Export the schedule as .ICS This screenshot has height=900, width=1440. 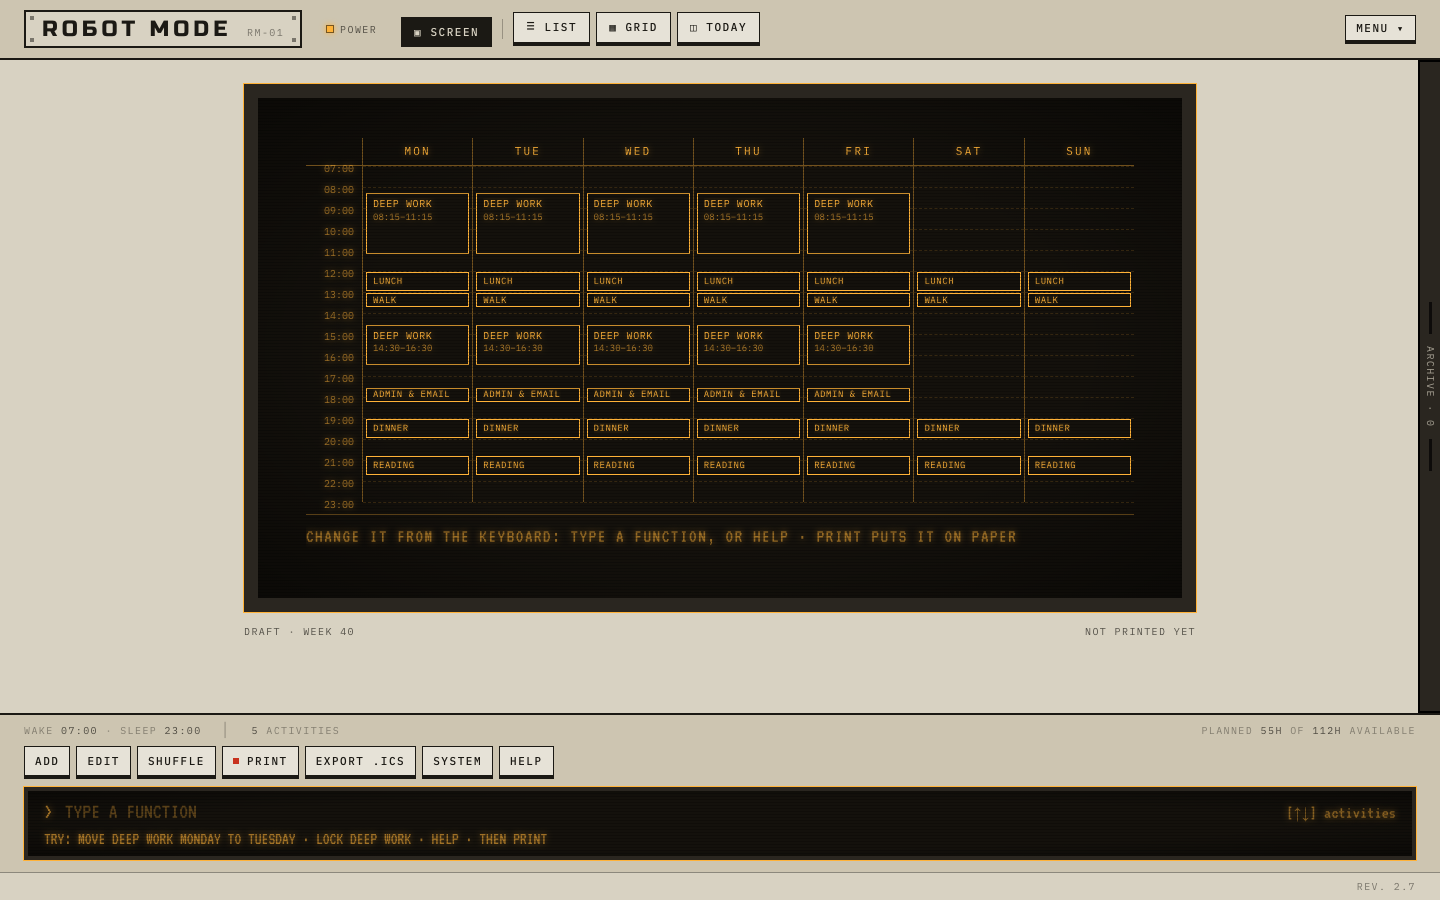(x=360, y=761)
